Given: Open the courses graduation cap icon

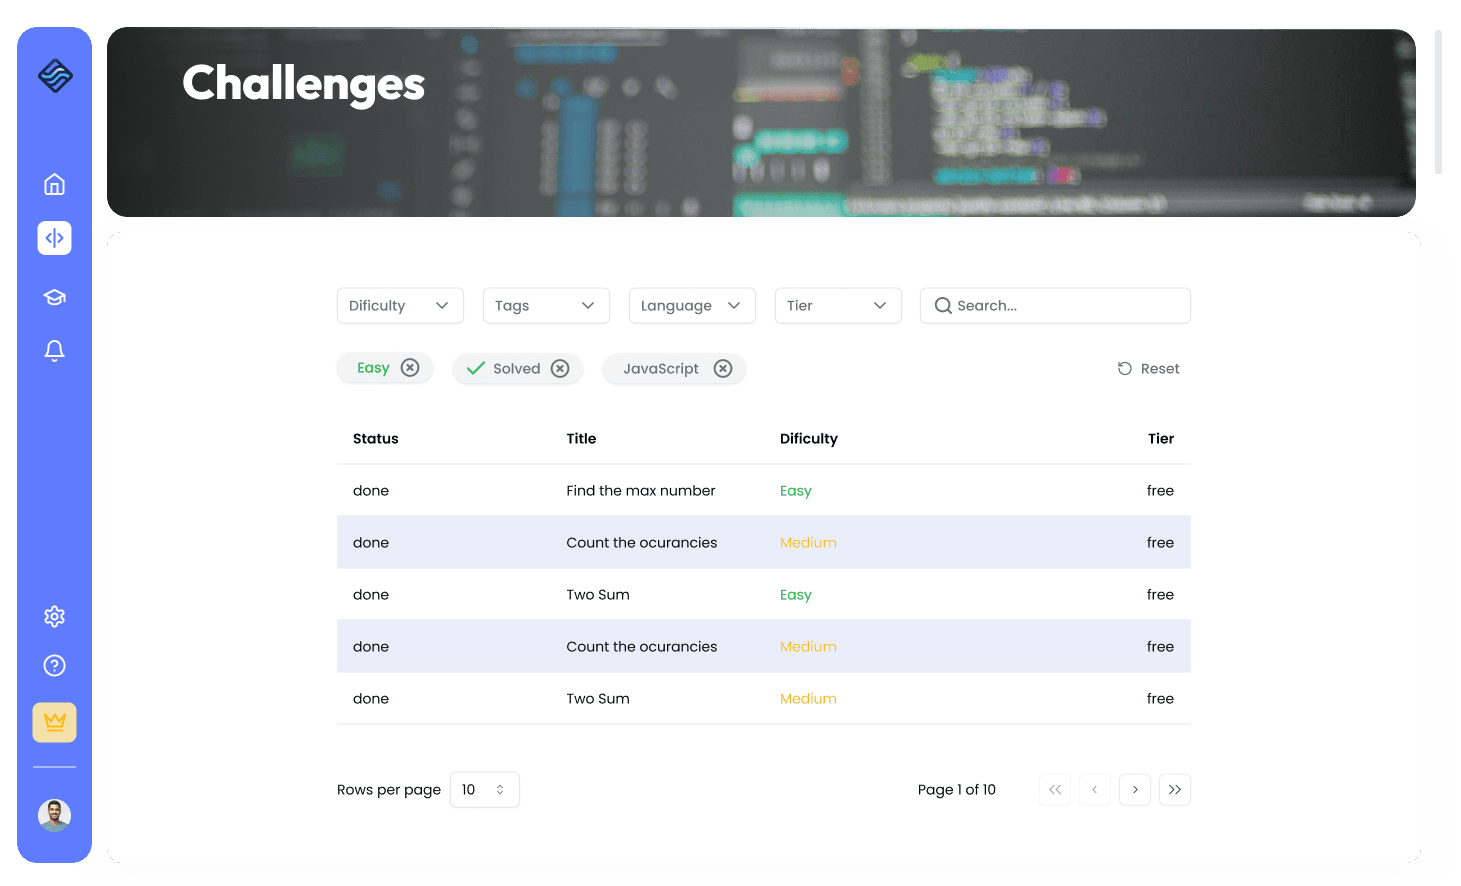Looking at the screenshot, I should coord(54,296).
